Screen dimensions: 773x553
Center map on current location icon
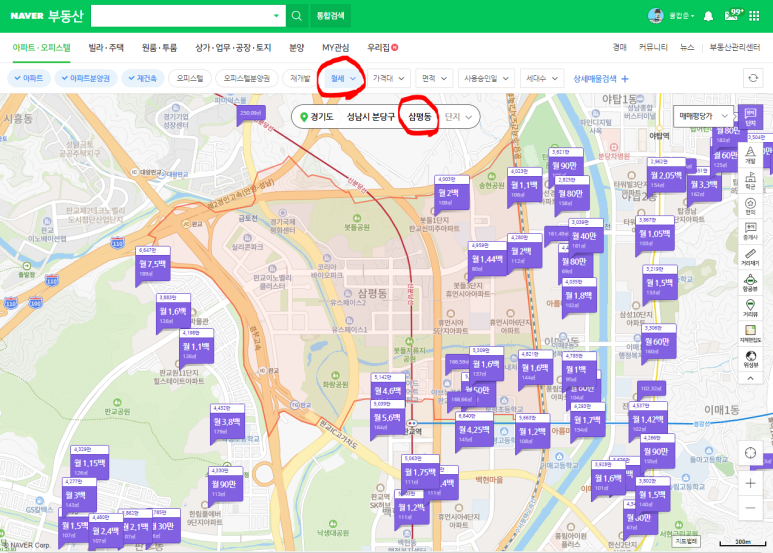click(750, 452)
